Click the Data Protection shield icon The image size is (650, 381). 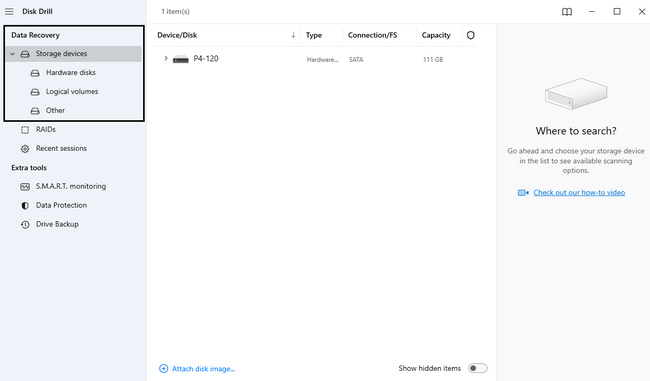(25, 206)
